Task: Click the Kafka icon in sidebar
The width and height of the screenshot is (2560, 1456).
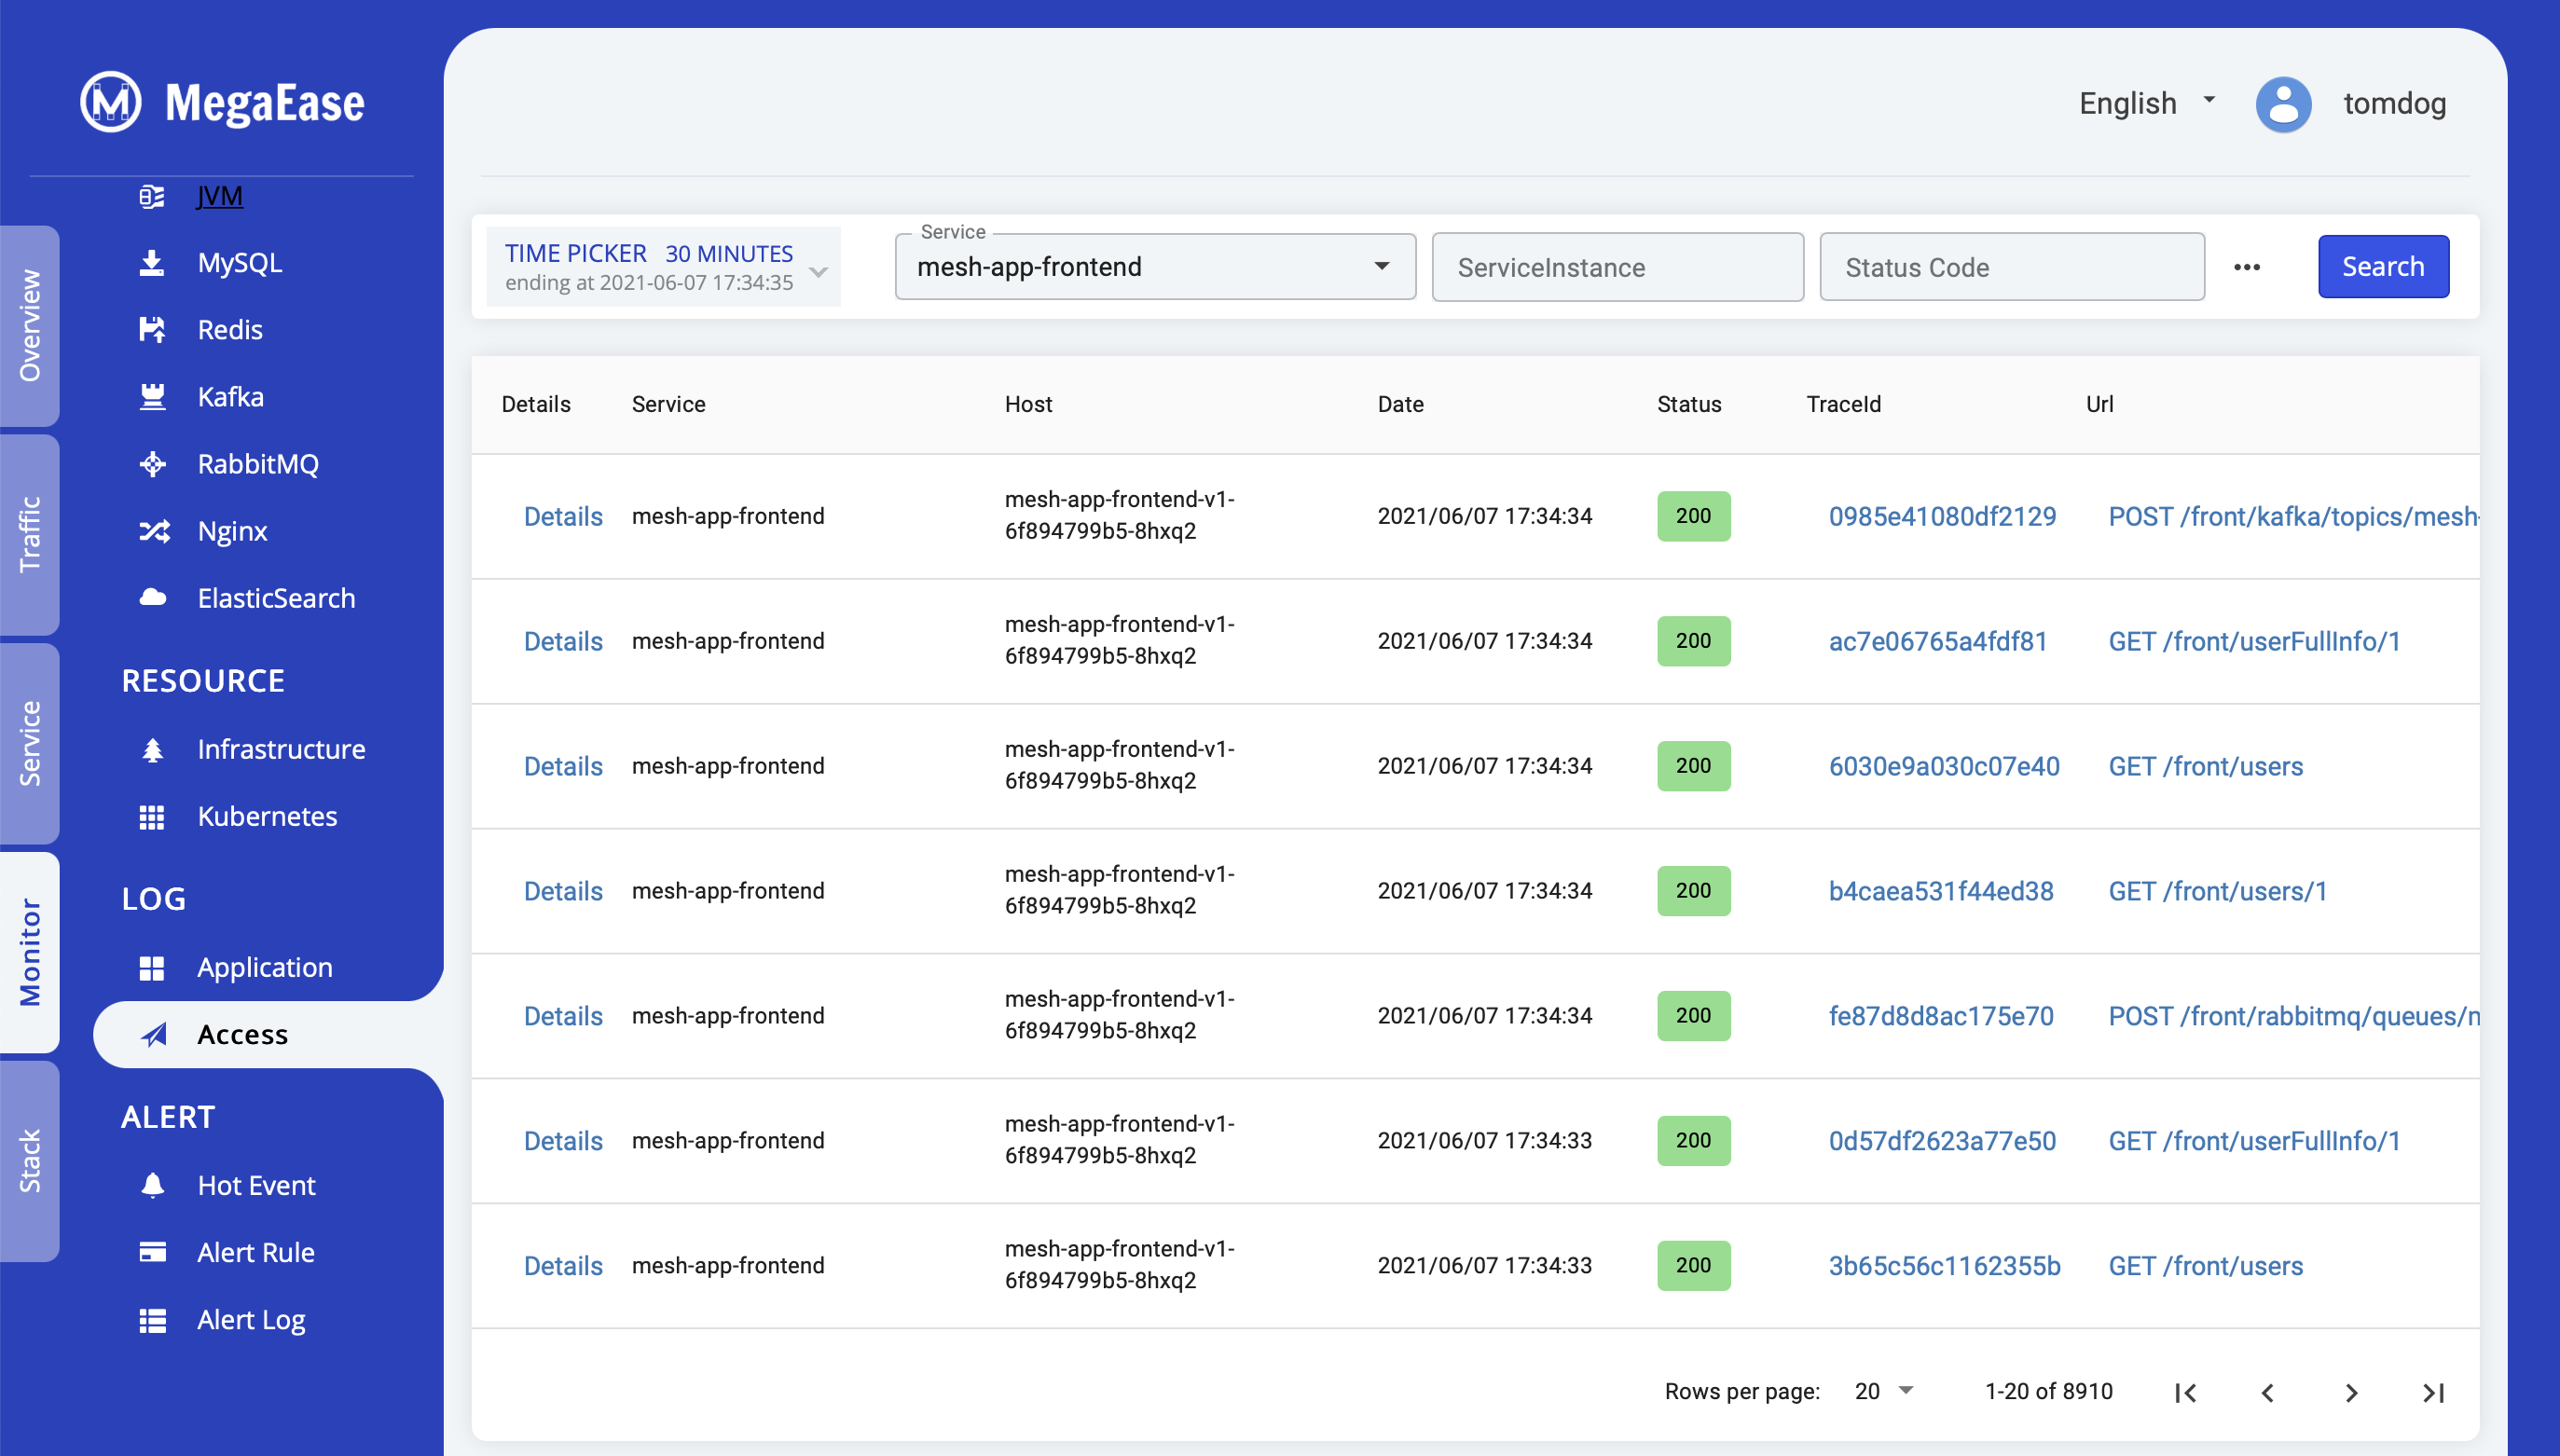Action: 152,397
